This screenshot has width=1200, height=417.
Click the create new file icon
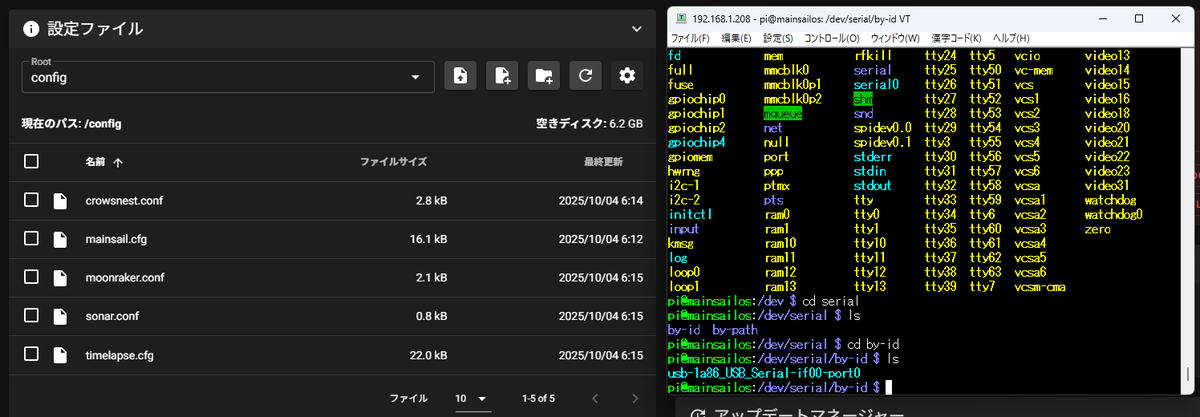[x=502, y=76]
